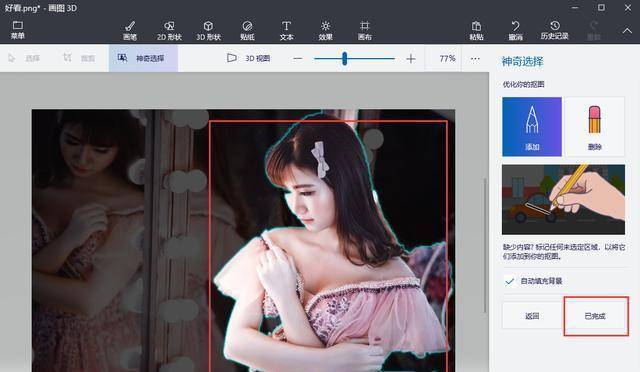
Task: Open the History (历史记录) panel
Action: click(554, 31)
